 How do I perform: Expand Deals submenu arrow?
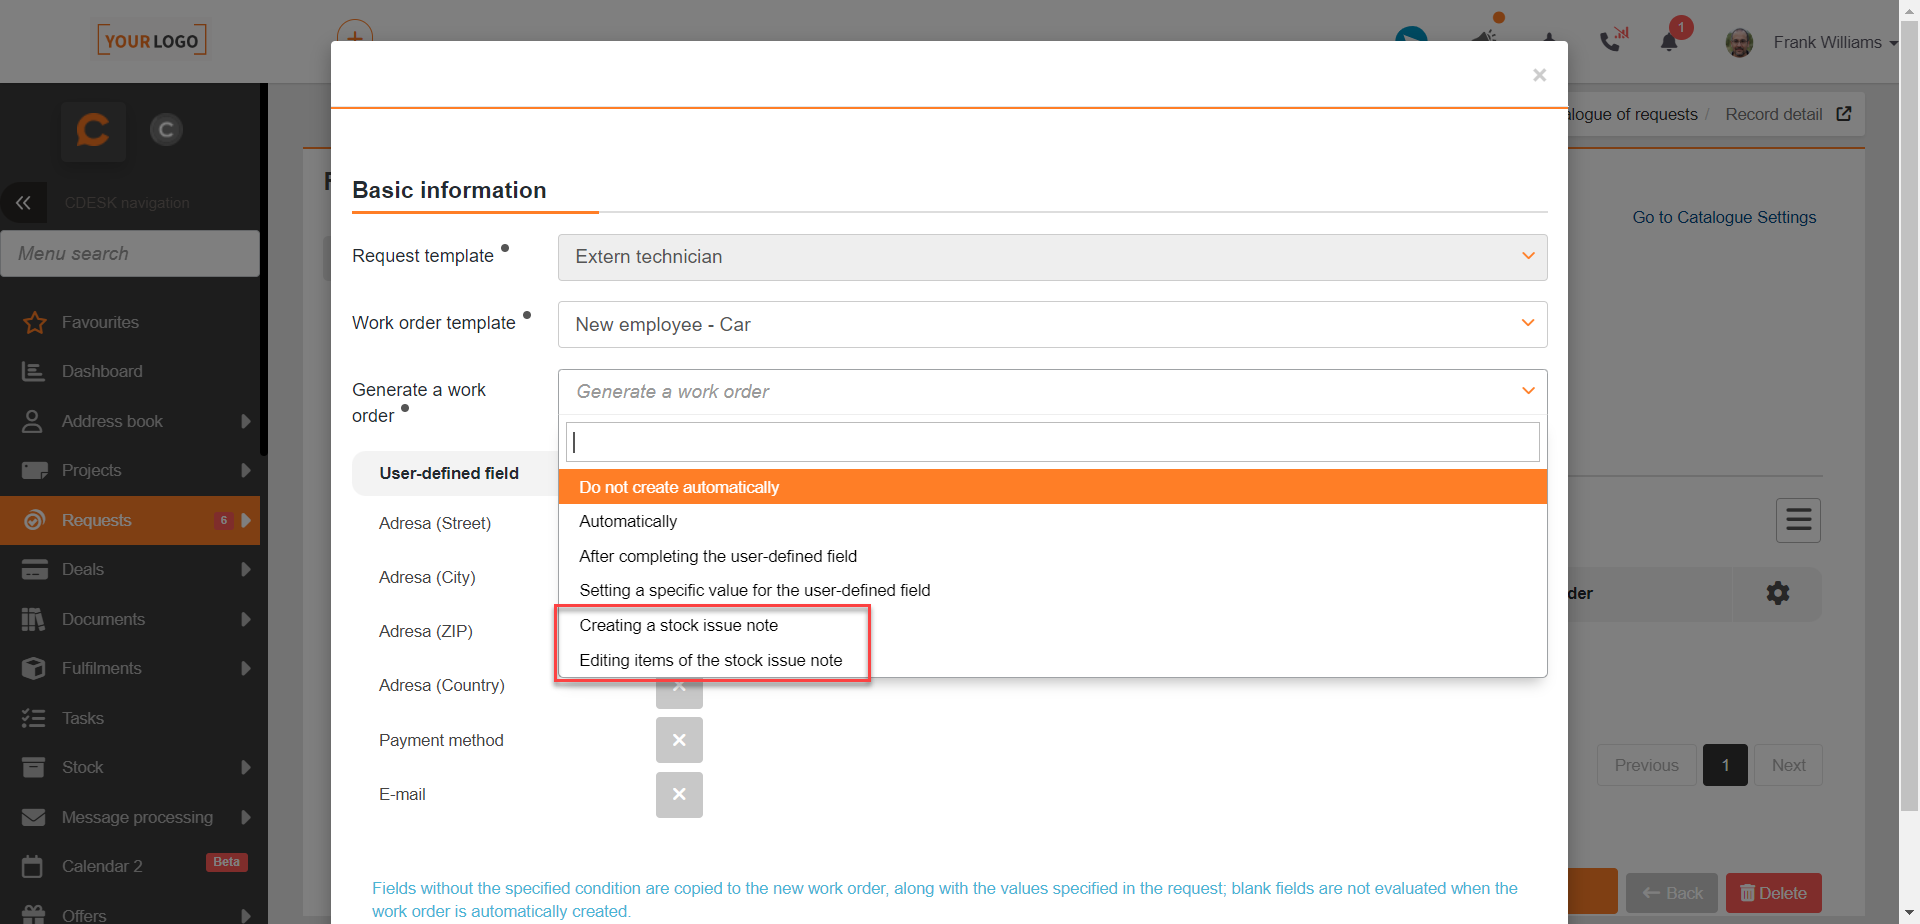coord(245,569)
